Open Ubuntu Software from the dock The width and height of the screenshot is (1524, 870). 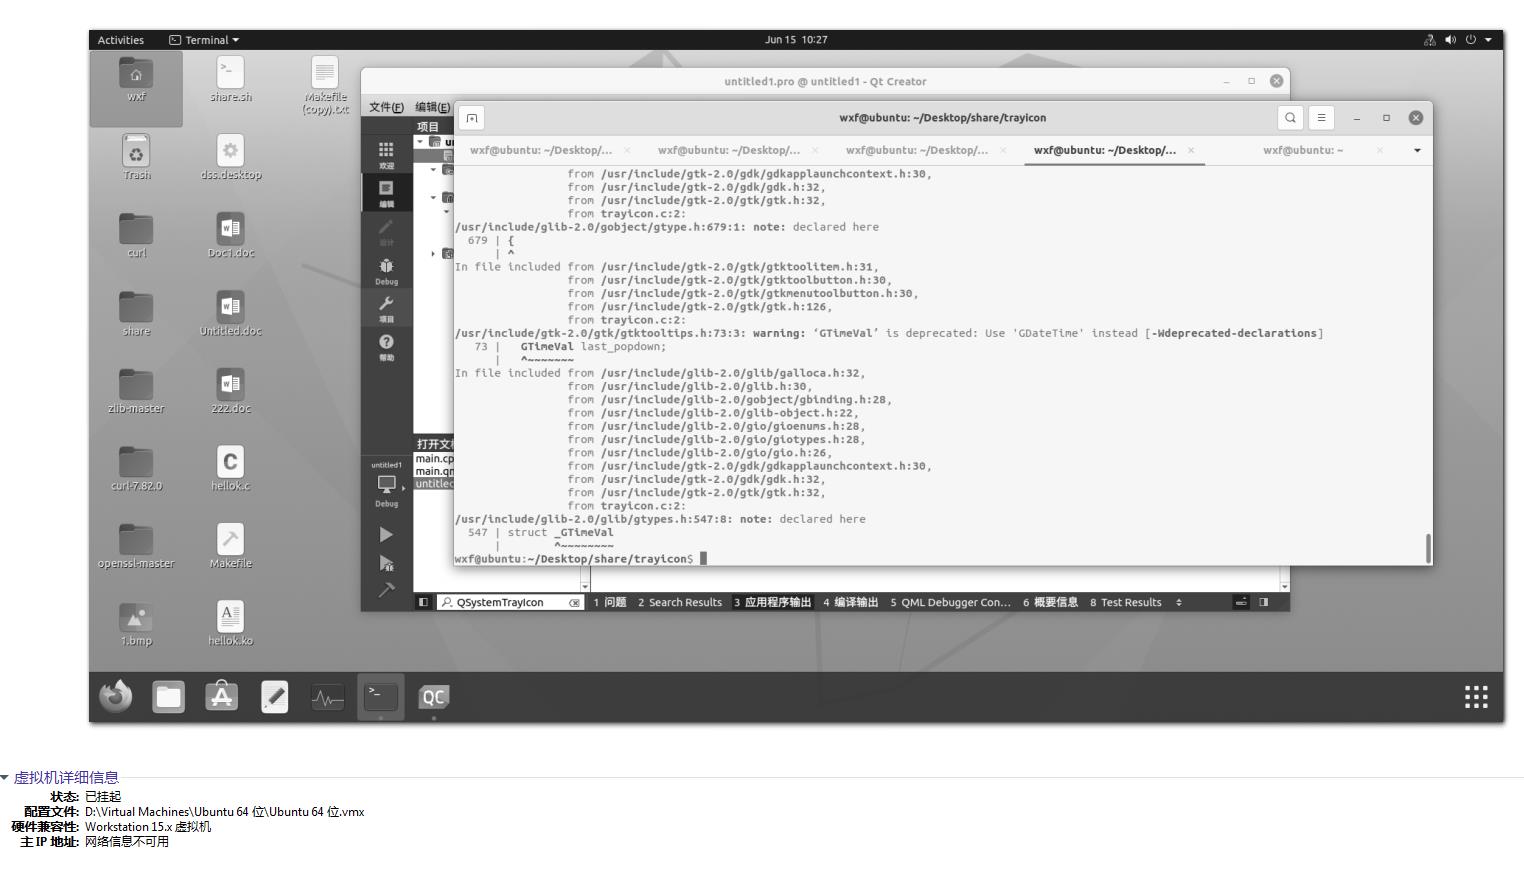(x=222, y=696)
